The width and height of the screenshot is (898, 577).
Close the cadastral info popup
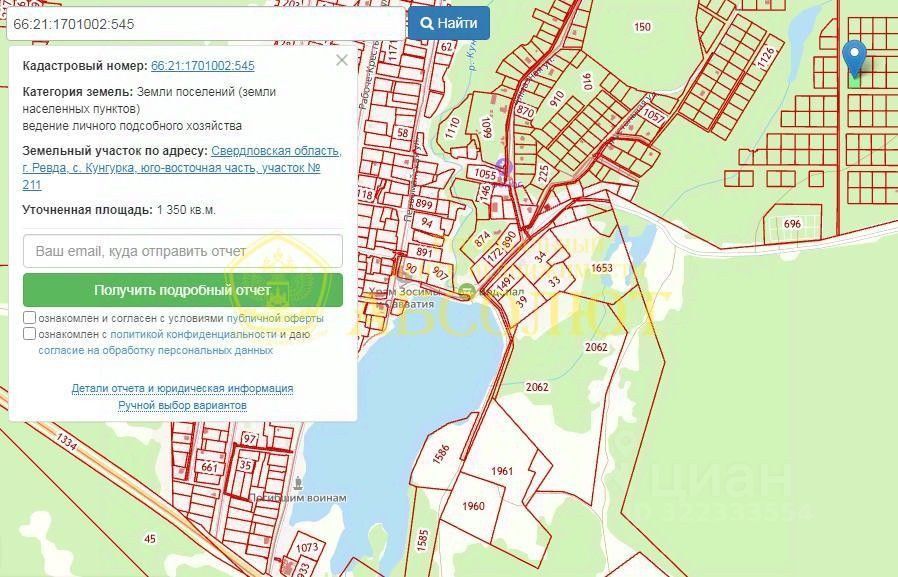pyautogui.click(x=341, y=60)
